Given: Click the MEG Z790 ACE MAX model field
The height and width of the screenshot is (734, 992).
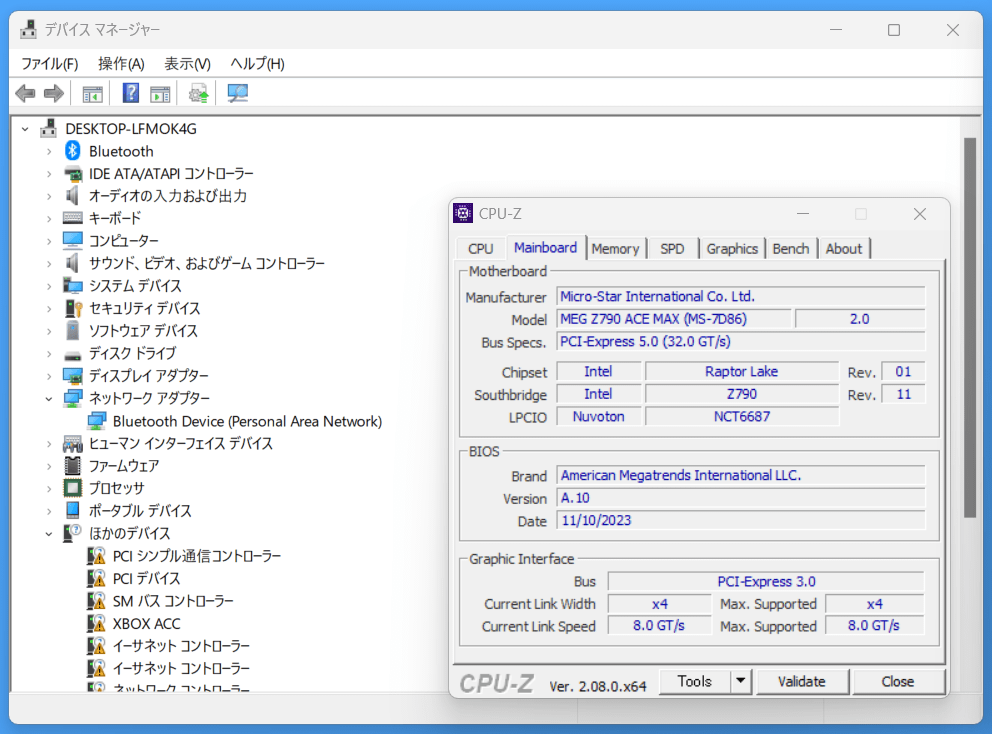Looking at the screenshot, I should pos(674,319).
